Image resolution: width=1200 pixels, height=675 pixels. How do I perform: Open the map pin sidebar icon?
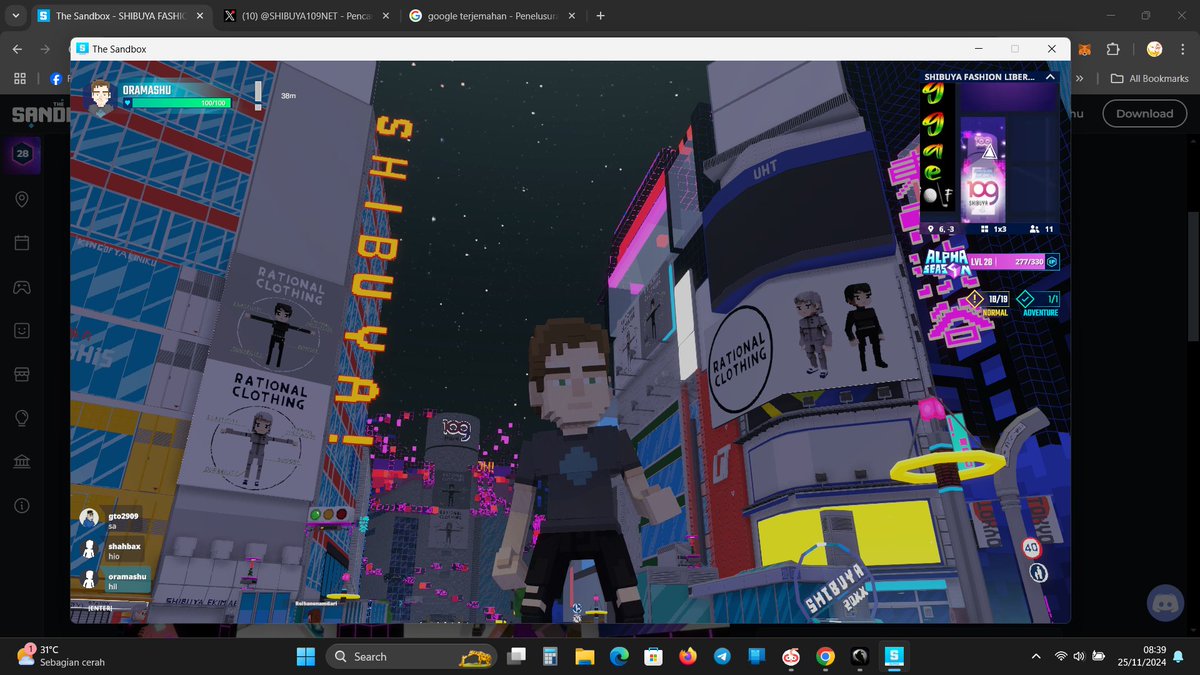pos(22,200)
